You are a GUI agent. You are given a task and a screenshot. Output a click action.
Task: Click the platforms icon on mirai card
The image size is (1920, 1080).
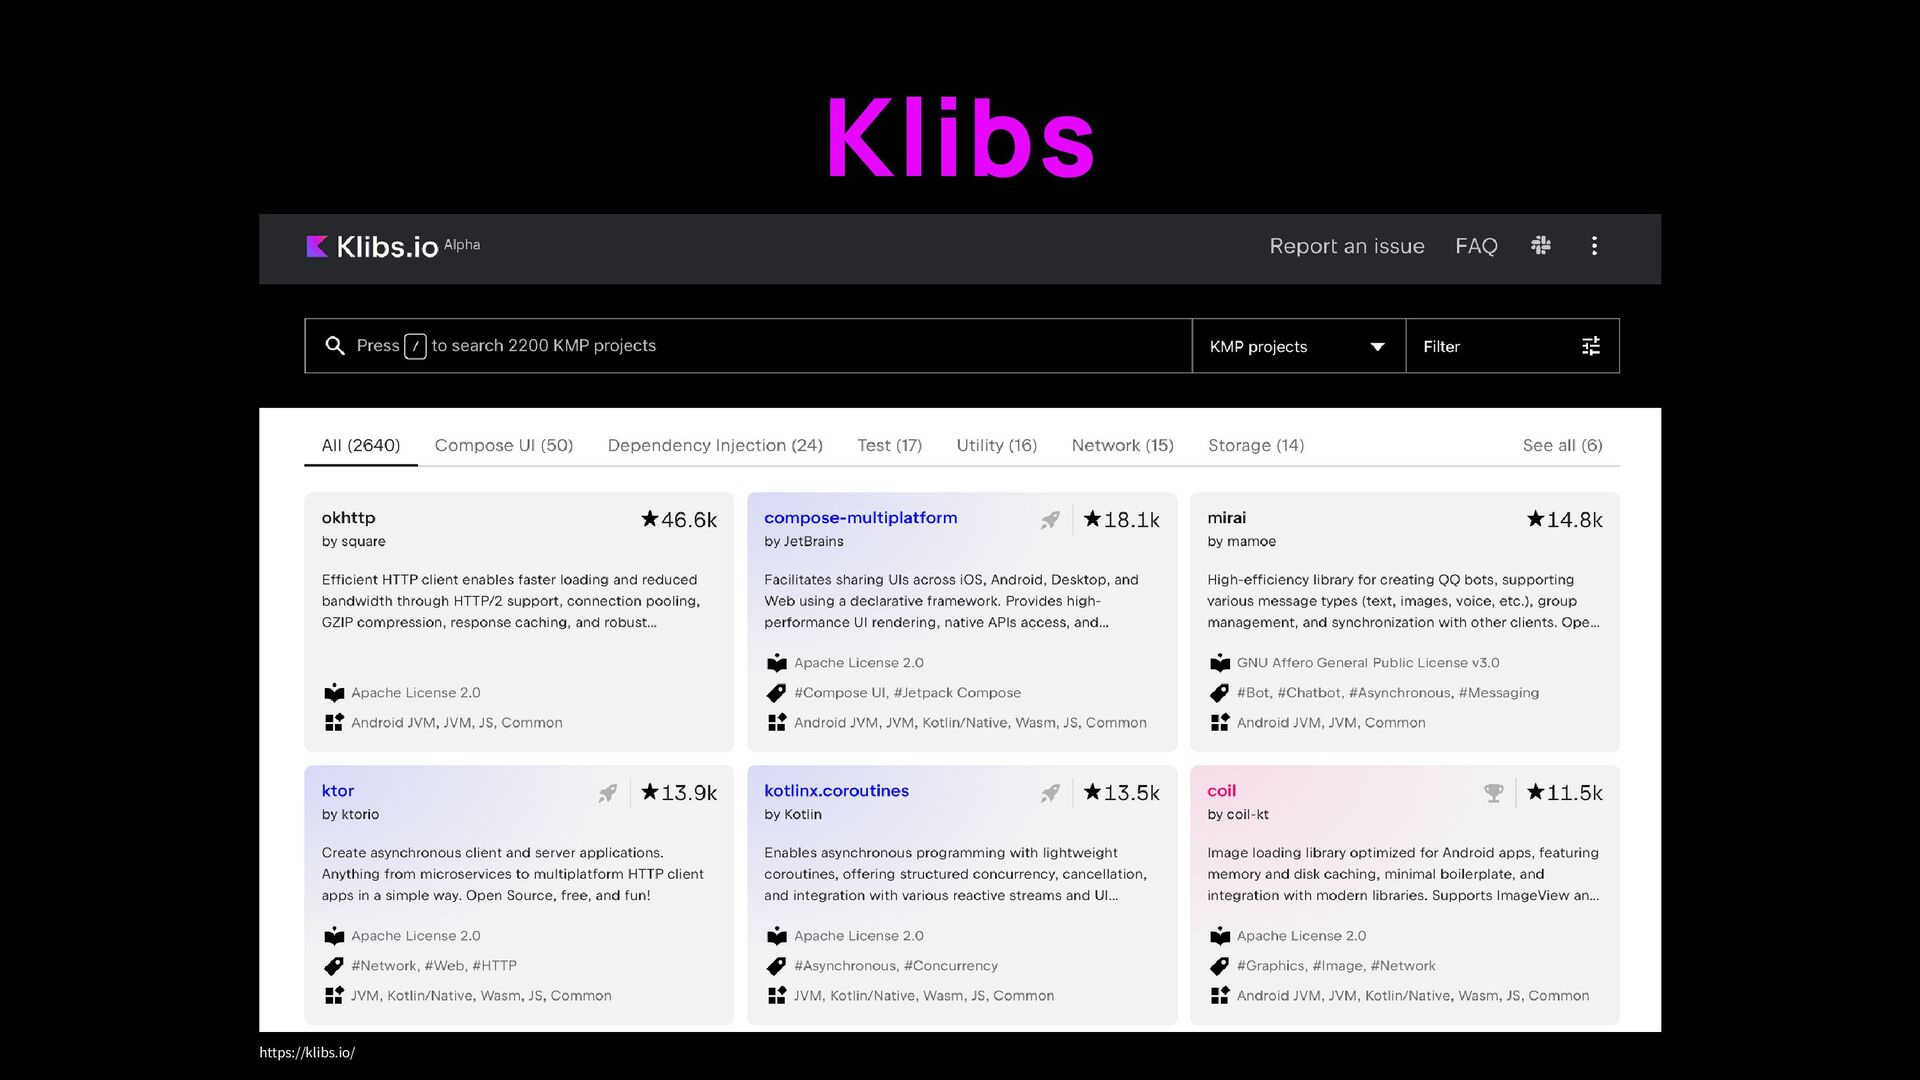[x=1220, y=723]
